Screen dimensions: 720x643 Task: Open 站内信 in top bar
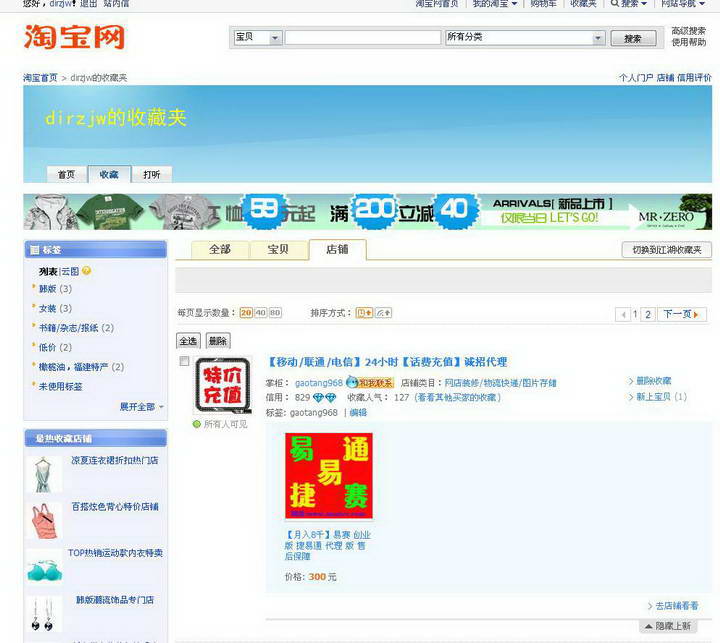[x=116, y=4]
